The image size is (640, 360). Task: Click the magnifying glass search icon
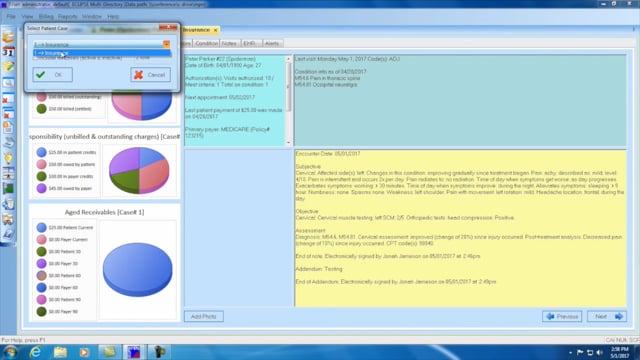(x=8, y=83)
